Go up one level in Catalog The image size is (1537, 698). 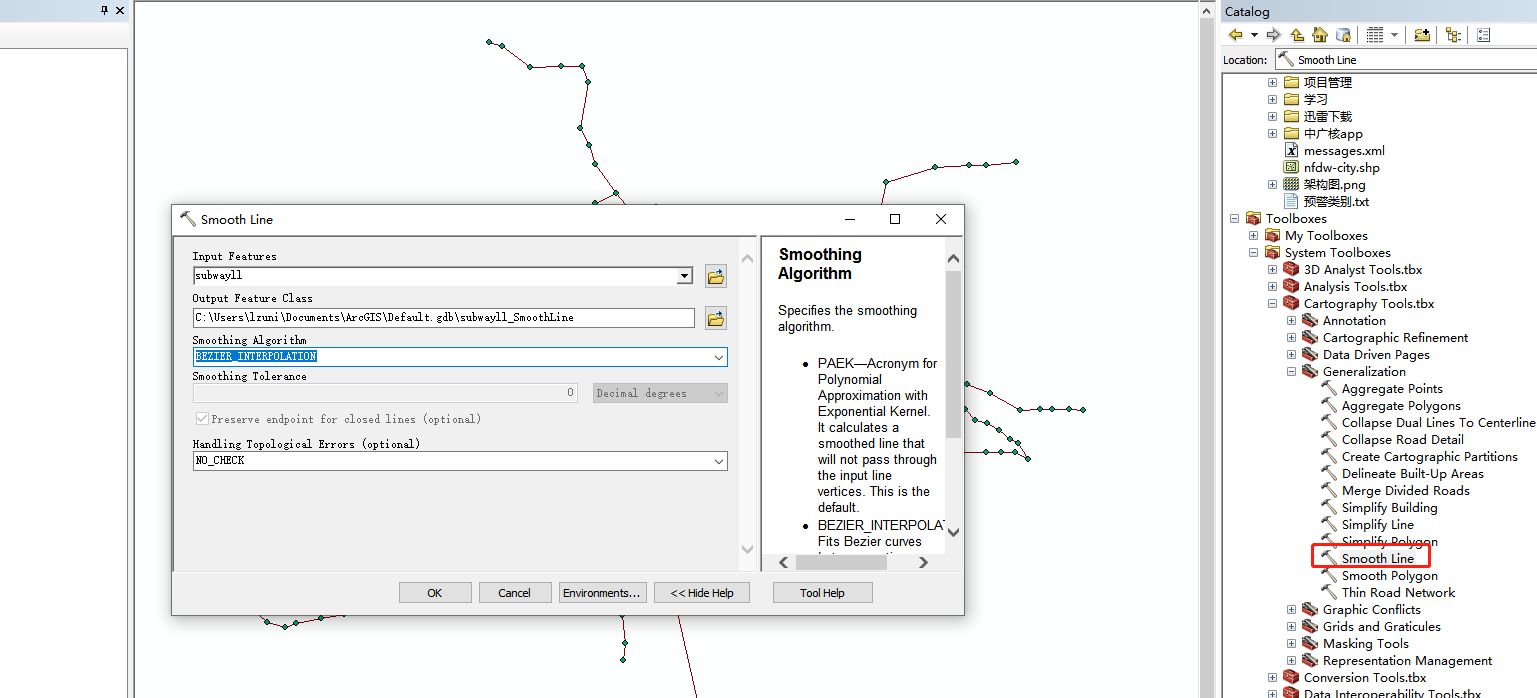coord(1297,35)
